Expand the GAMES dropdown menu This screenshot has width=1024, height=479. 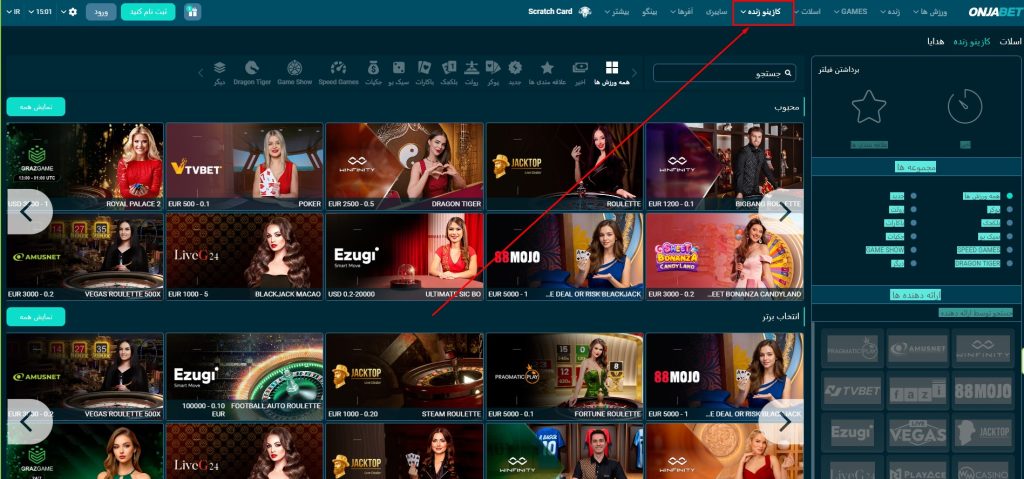point(850,12)
